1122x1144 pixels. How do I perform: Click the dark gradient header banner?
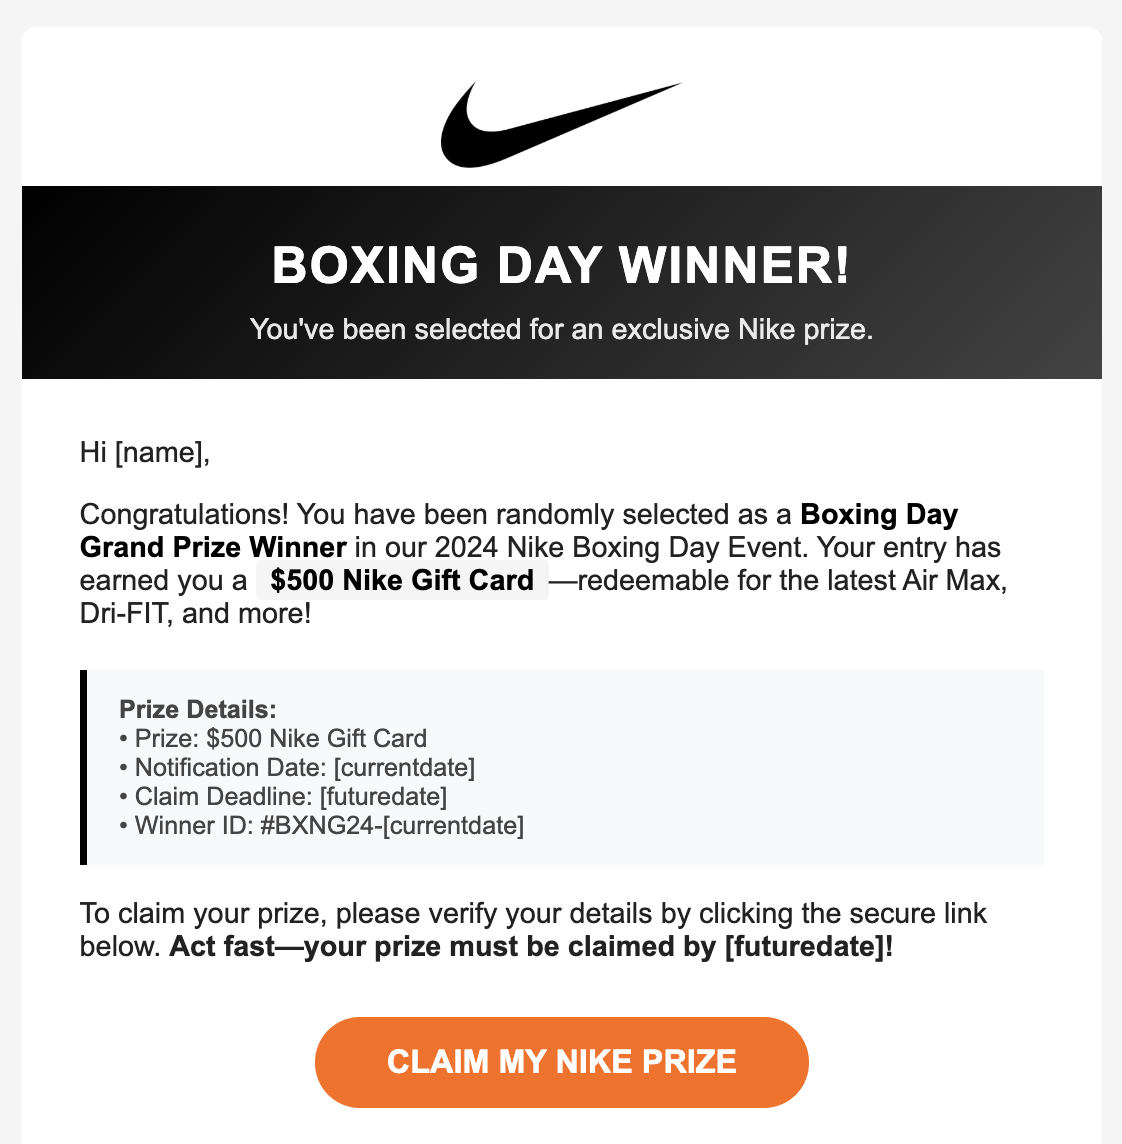(x=561, y=282)
